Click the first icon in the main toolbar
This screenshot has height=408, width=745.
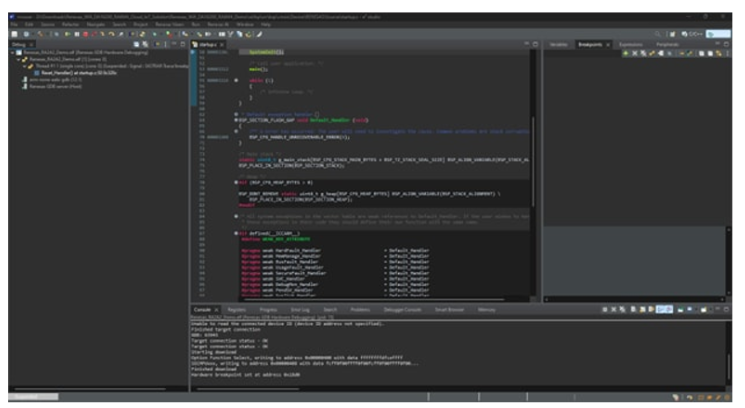(x=14, y=34)
